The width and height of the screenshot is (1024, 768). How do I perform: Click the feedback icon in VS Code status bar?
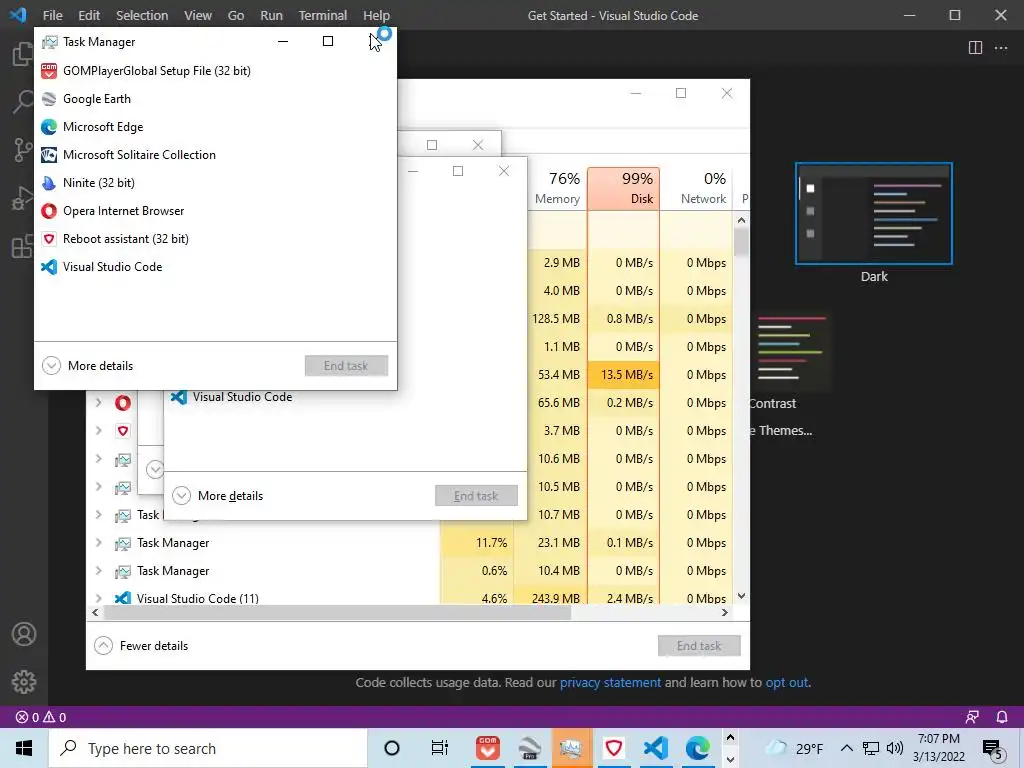point(972,717)
